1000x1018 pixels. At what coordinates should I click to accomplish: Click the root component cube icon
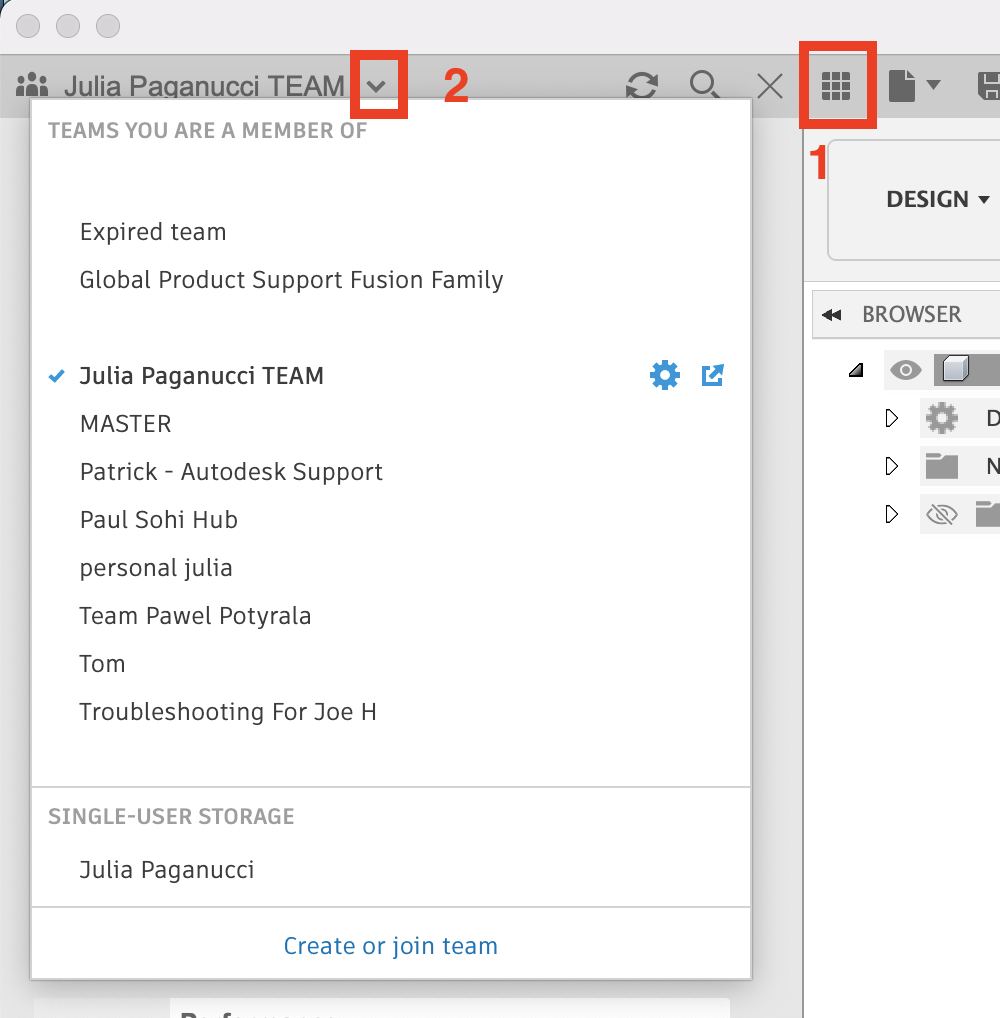tap(955, 369)
